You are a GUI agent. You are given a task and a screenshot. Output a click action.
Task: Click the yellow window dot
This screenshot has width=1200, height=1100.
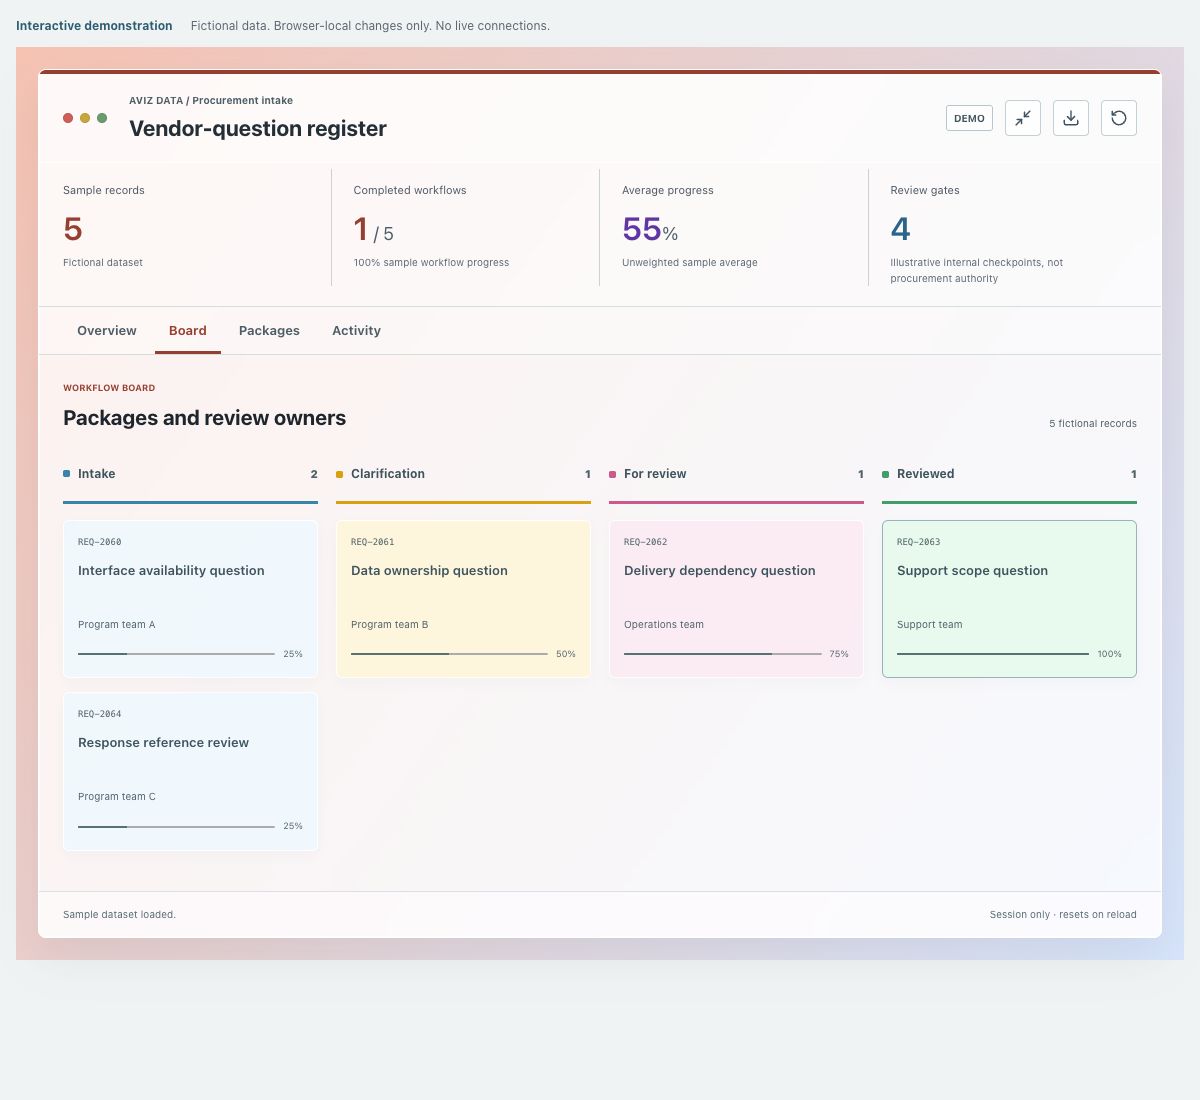pyautogui.click(x=85, y=118)
